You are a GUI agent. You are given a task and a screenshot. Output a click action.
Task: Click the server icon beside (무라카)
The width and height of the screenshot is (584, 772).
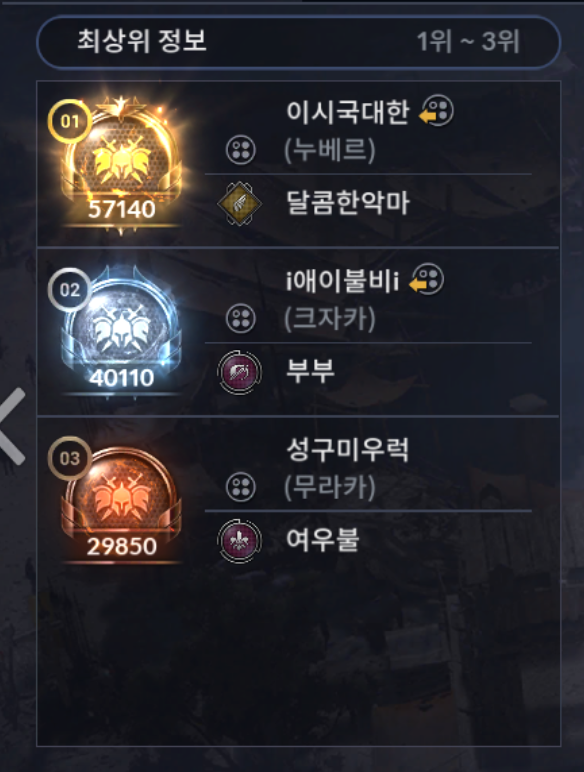click(x=241, y=487)
